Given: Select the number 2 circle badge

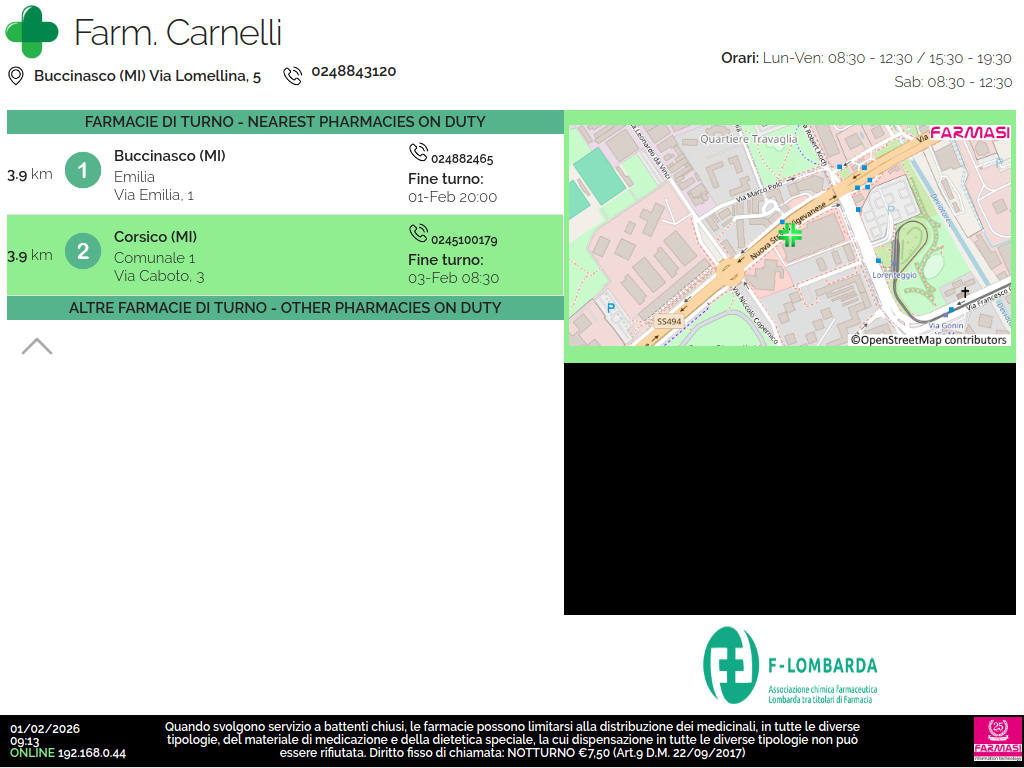Looking at the screenshot, I should click(83, 251).
